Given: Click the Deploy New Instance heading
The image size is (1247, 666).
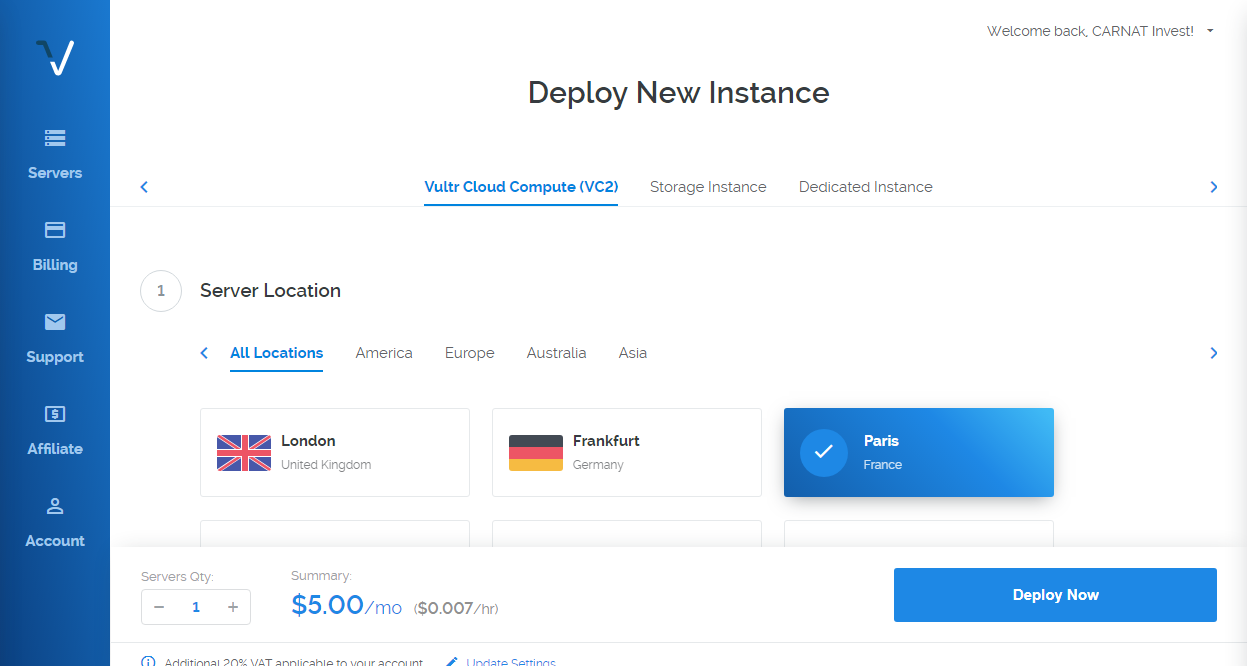Looking at the screenshot, I should click(679, 93).
